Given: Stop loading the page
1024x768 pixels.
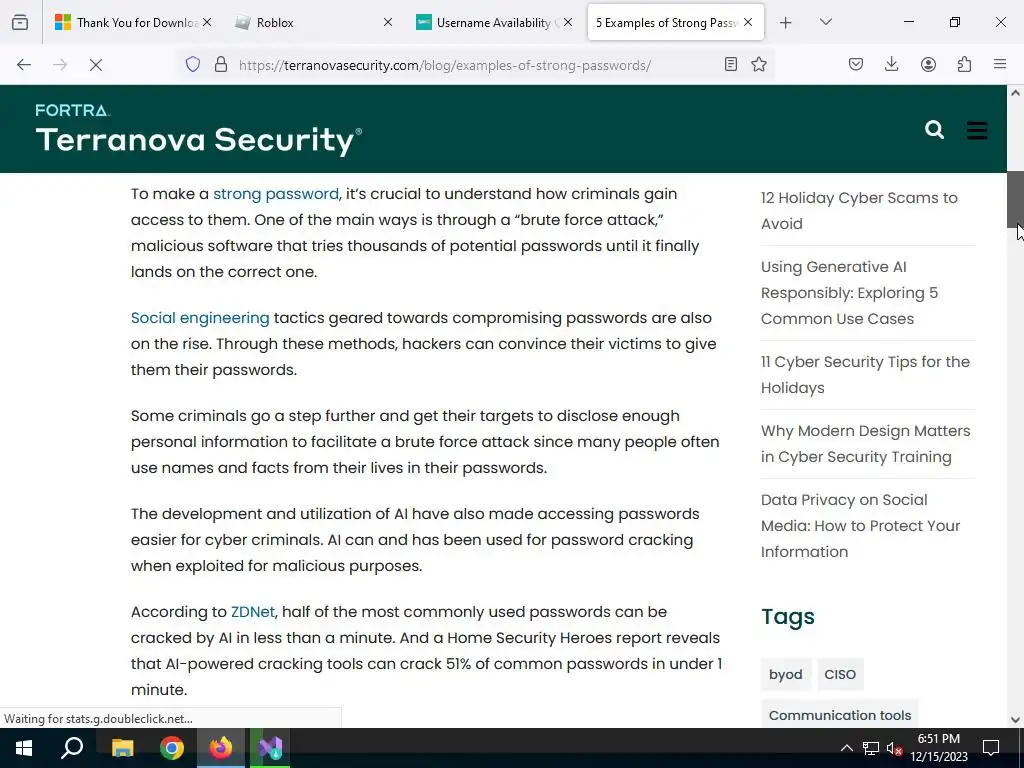Looking at the screenshot, I should point(95,65).
